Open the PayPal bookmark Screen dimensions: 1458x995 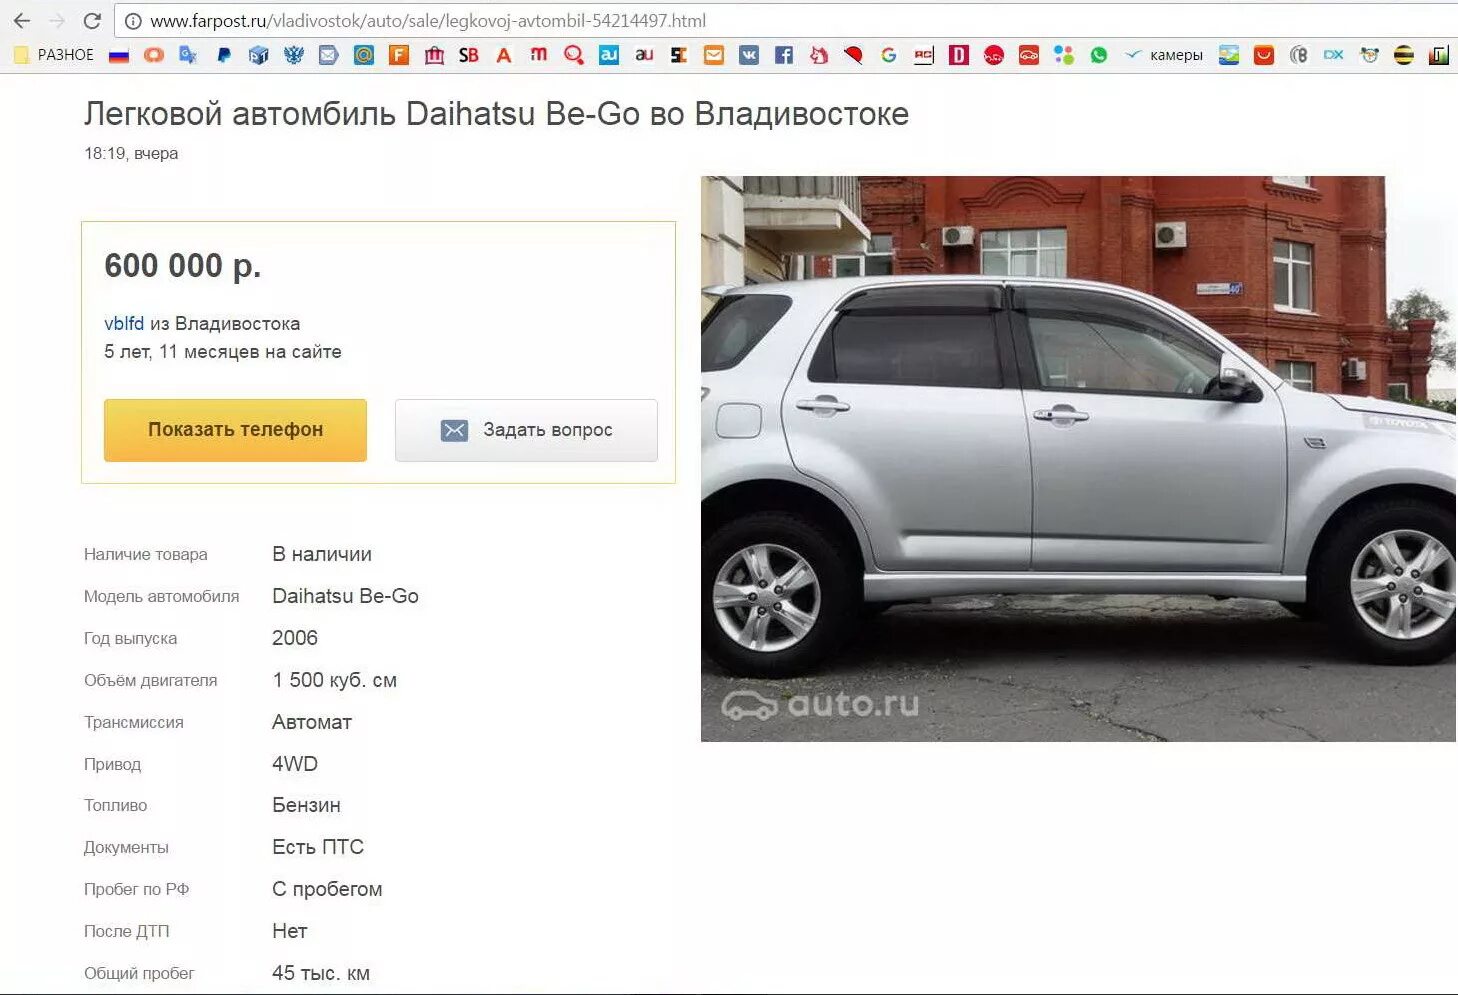click(224, 55)
